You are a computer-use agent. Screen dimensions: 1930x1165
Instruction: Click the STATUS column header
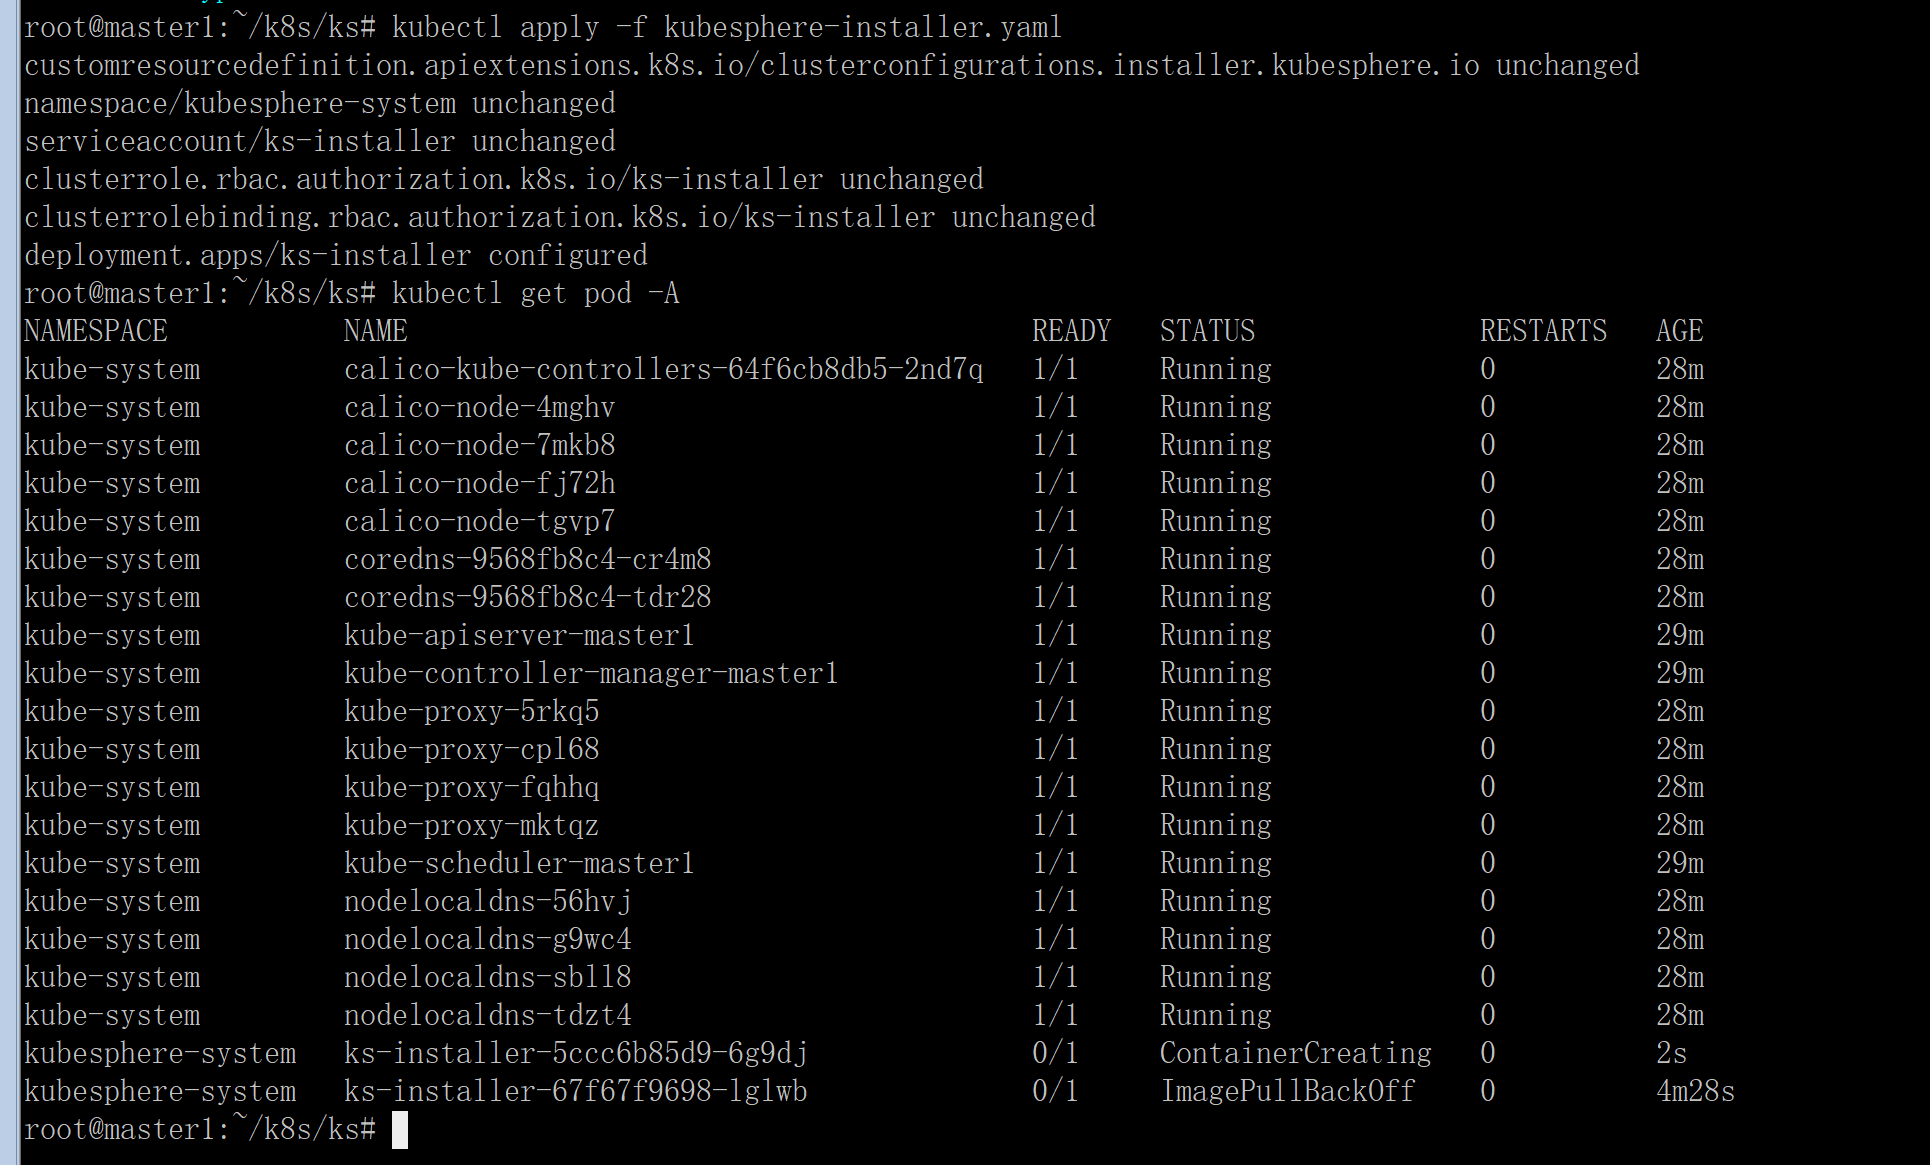click(x=1208, y=331)
